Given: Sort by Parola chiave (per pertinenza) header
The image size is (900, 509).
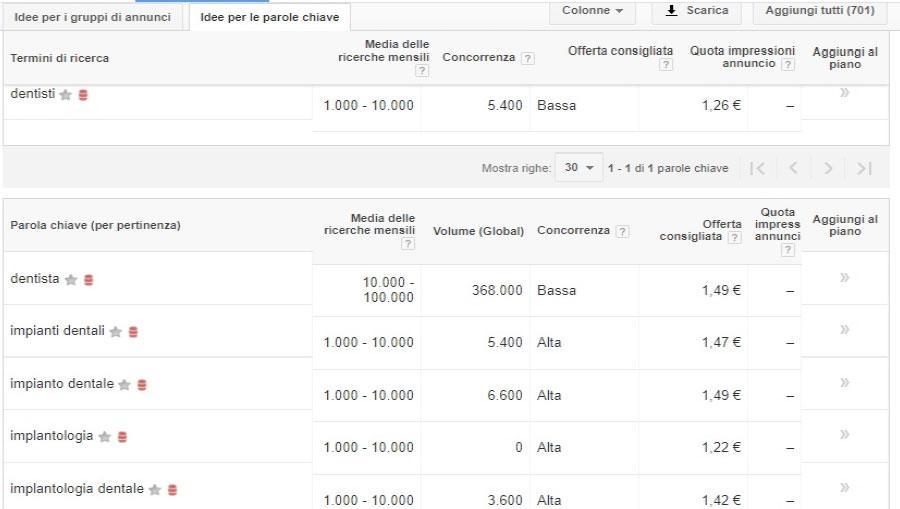Looking at the screenshot, I should pos(95,225).
